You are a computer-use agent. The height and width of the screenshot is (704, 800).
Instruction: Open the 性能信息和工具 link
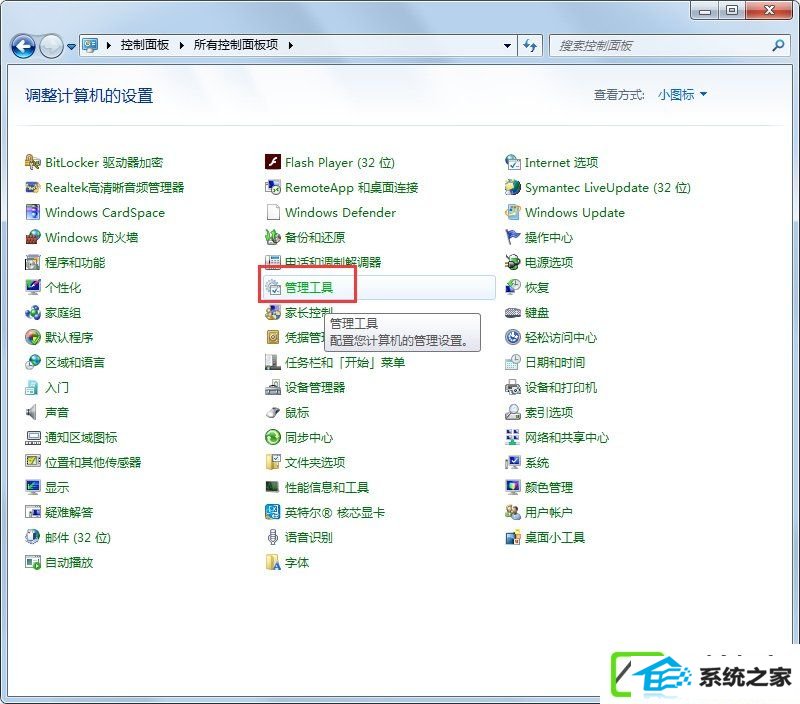click(x=327, y=487)
